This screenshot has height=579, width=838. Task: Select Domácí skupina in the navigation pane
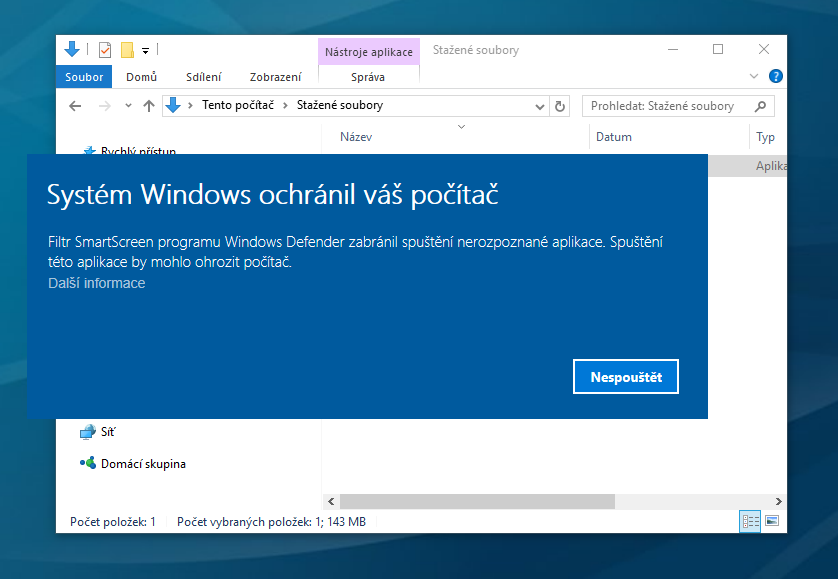coord(133,464)
